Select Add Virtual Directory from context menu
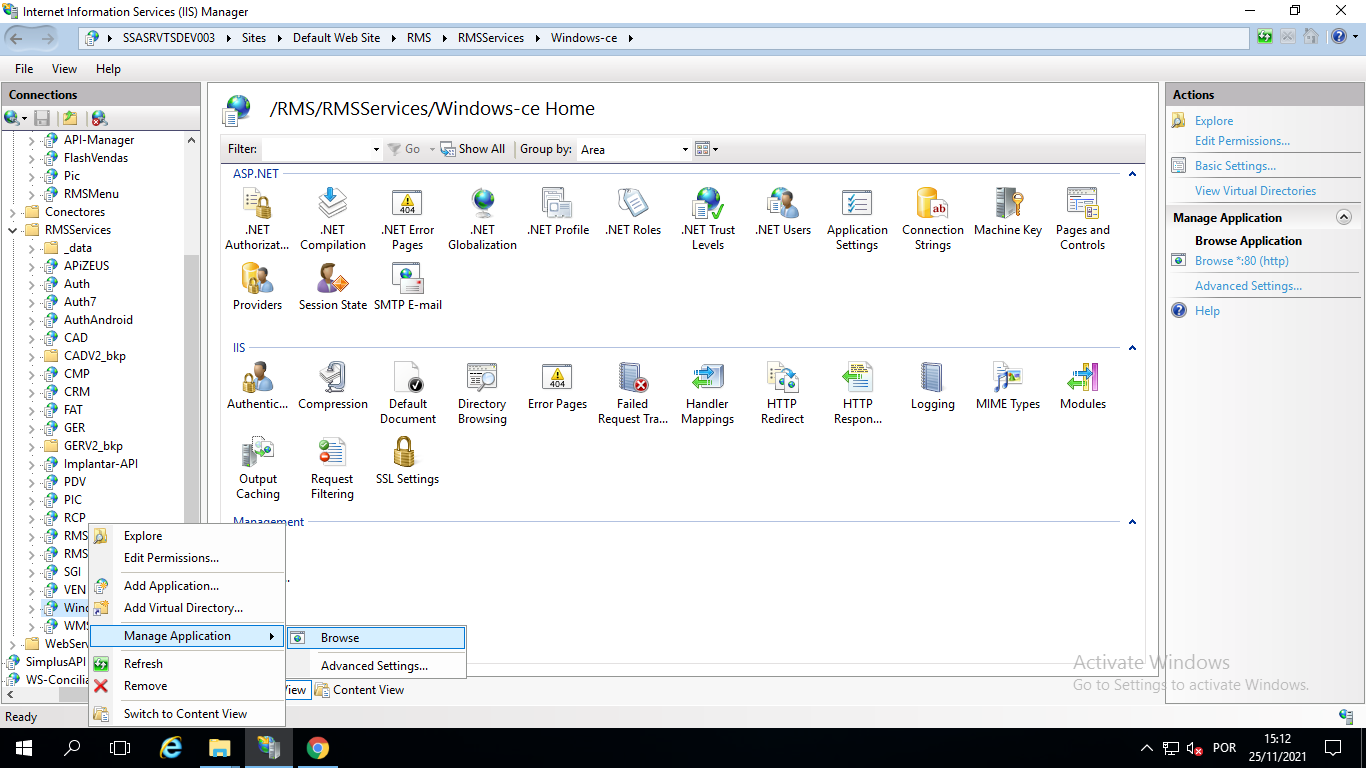1366x768 pixels. click(x=187, y=608)
